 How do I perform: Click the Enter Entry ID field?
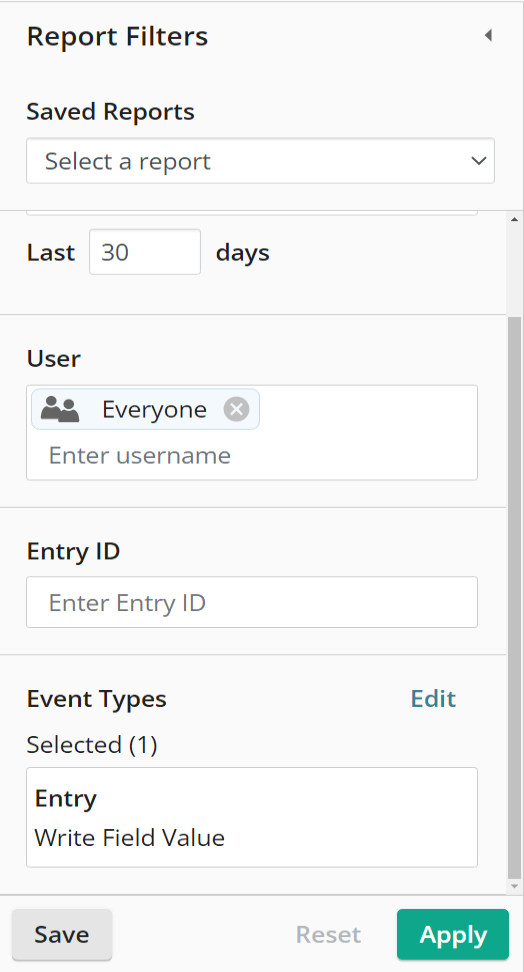(252, 602)
